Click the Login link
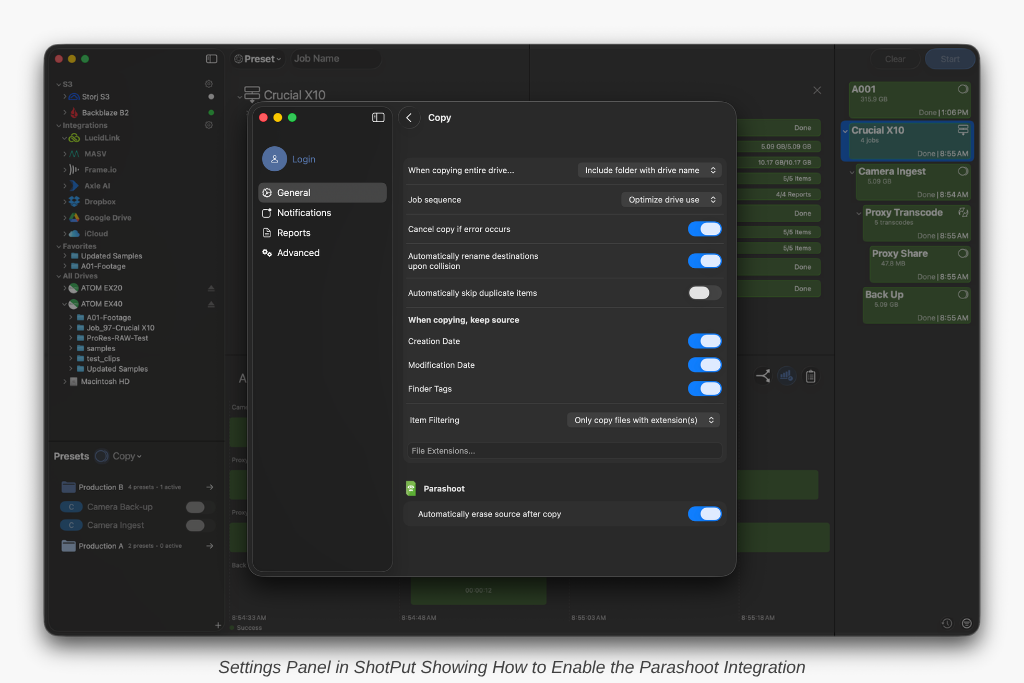The height and width of the screenshot is (683, 1024). 304,159
